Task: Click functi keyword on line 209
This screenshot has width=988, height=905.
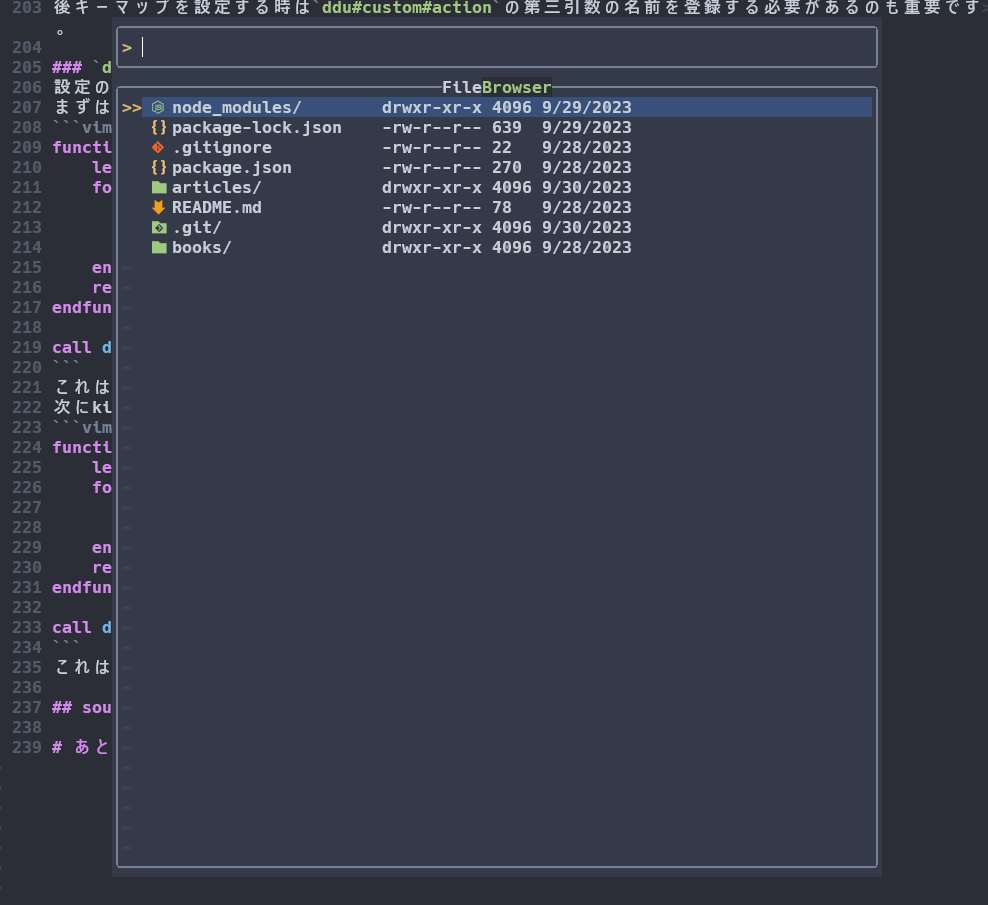Action: click(82, 147)
